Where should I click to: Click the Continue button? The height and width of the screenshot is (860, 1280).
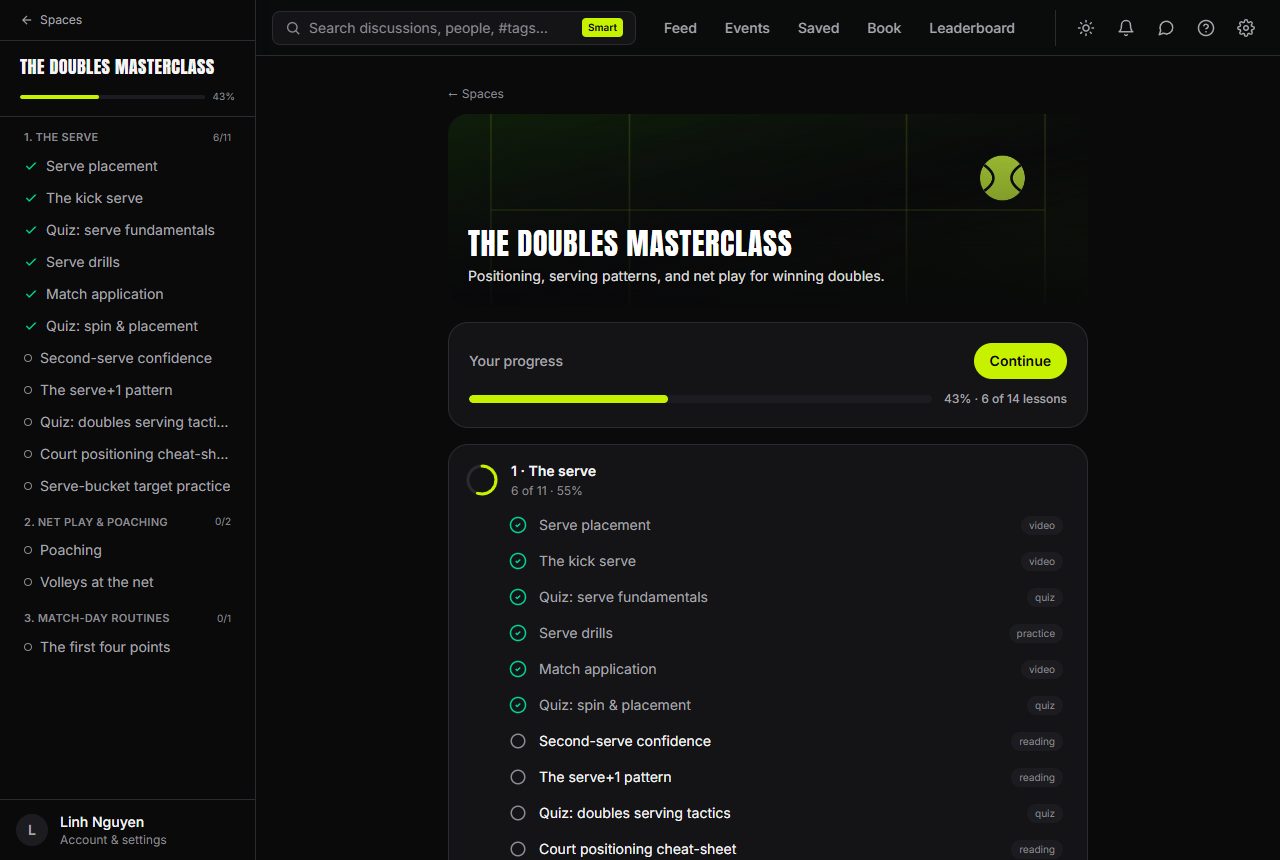click(1020, 361)
